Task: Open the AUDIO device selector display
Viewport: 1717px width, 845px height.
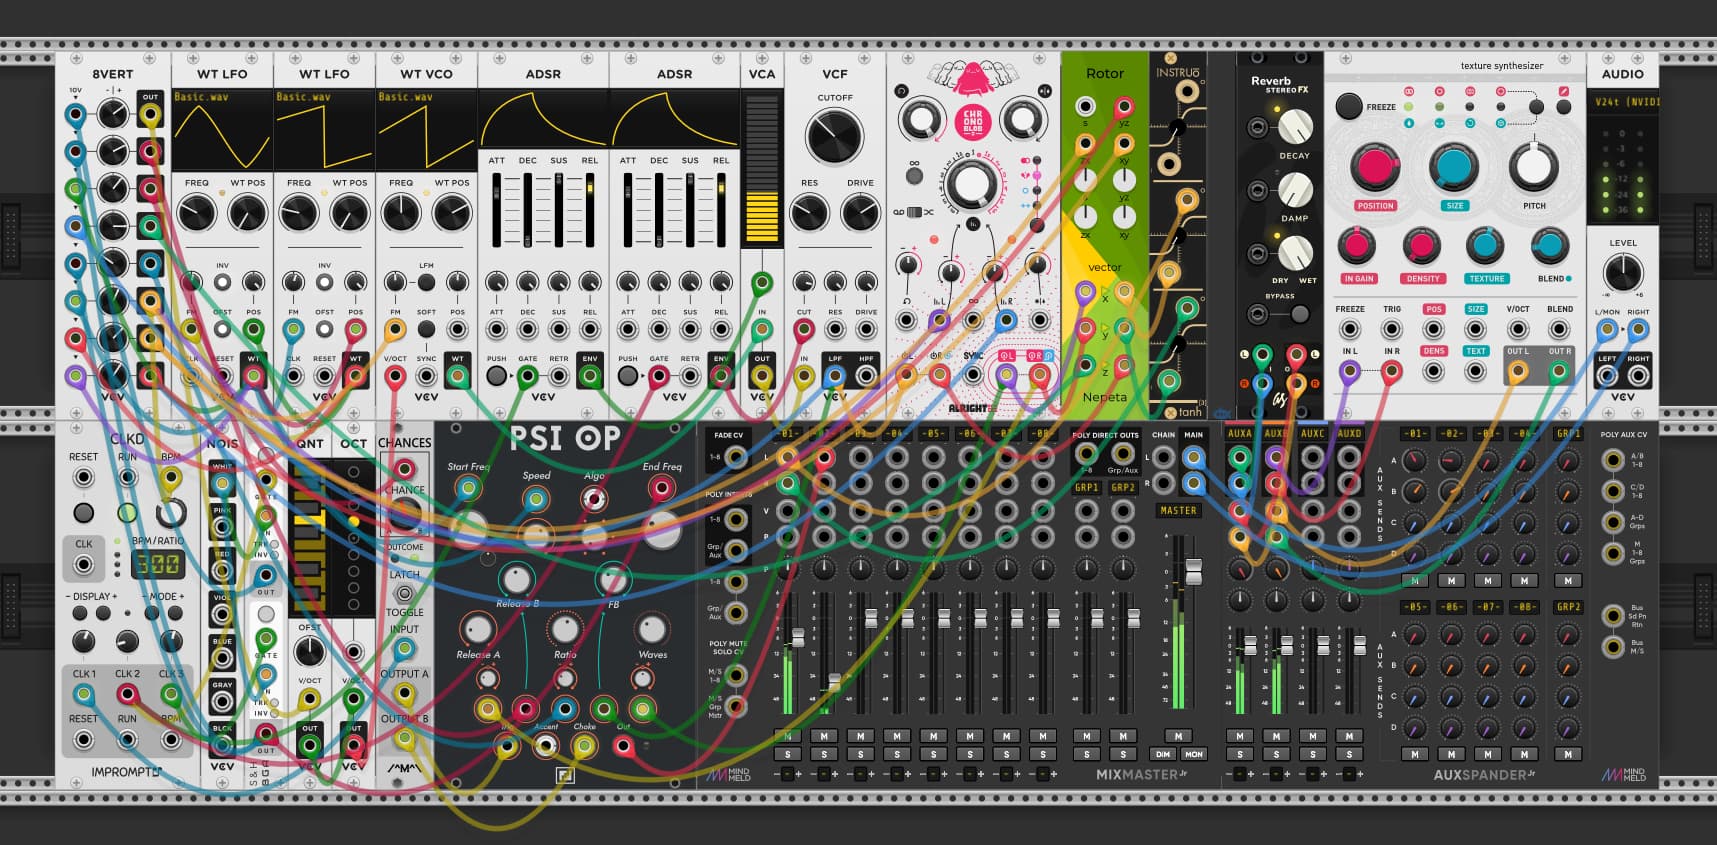Action: coord(1622,102)
